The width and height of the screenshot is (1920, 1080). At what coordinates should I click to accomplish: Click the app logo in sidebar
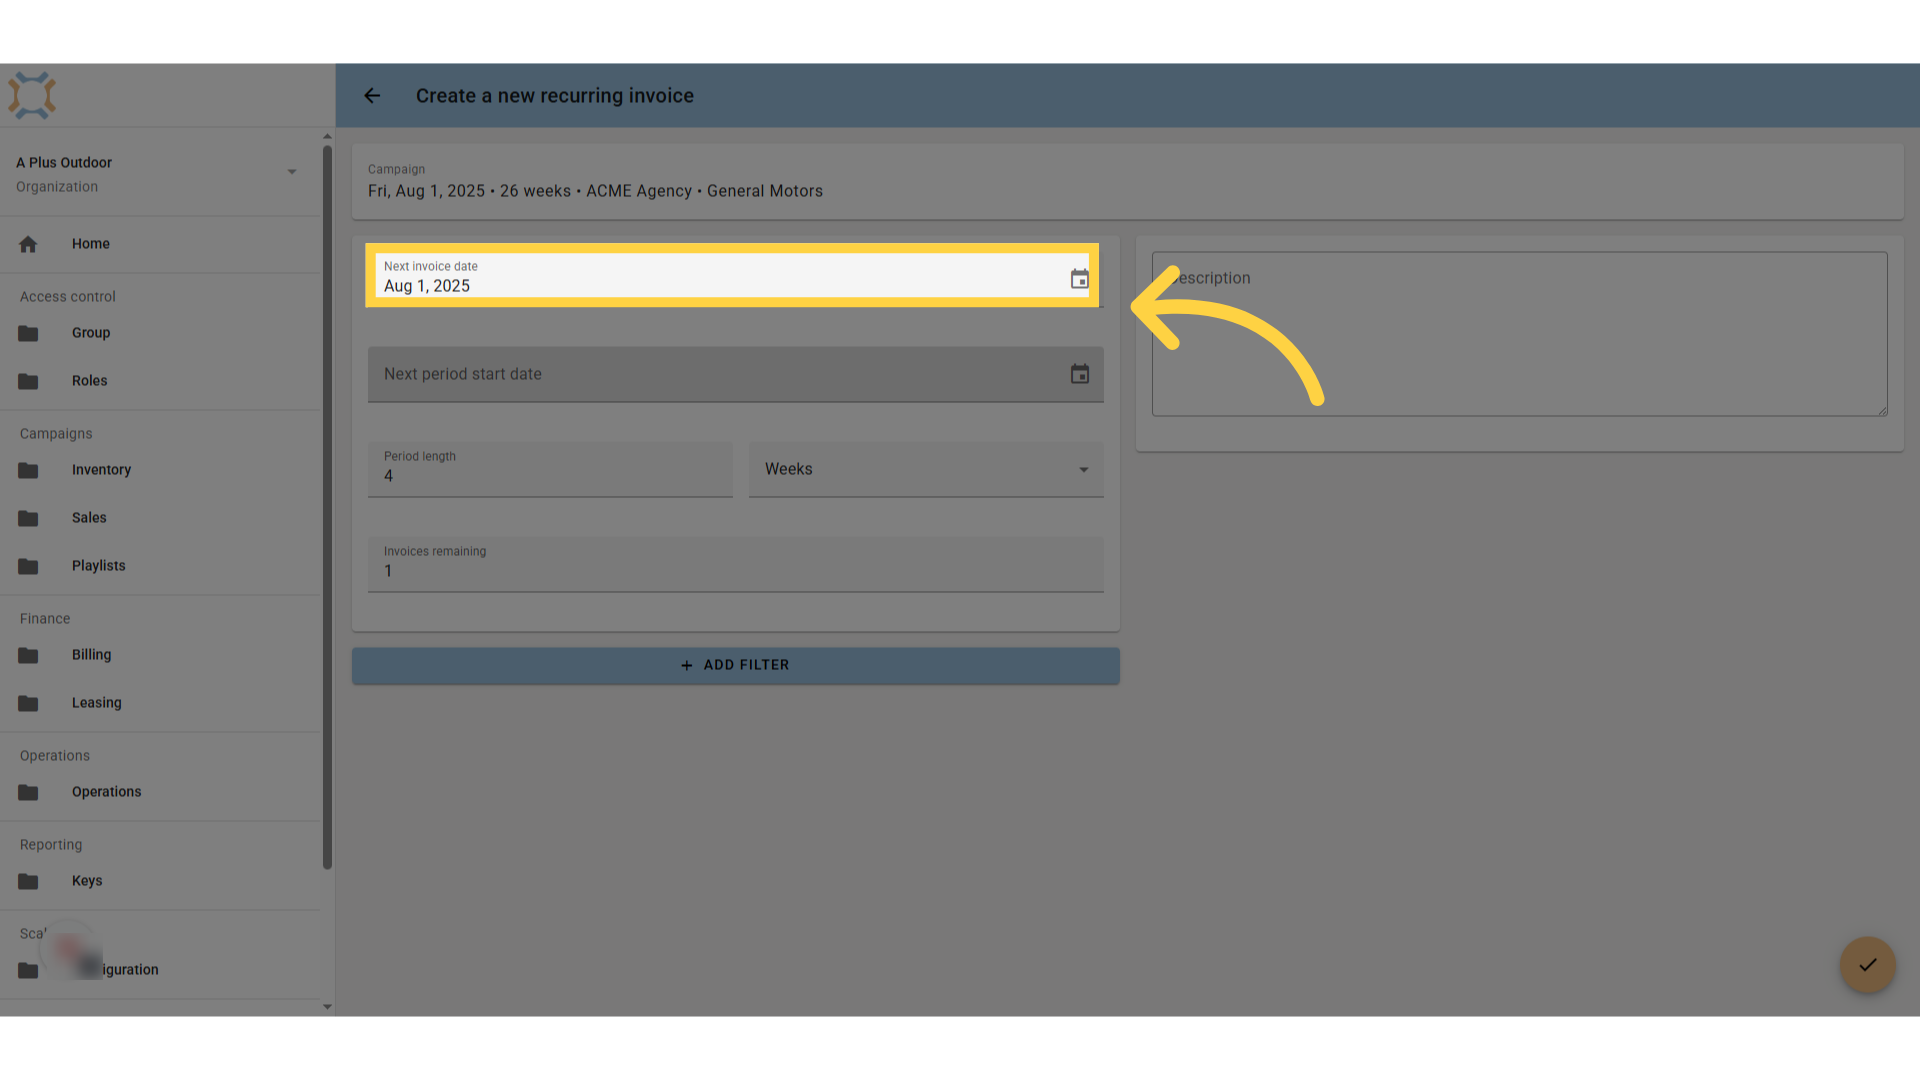[x=32, y=96]
